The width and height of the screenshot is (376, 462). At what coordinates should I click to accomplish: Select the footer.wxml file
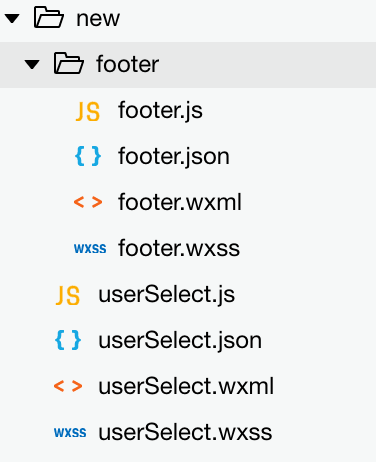[180, 202]
